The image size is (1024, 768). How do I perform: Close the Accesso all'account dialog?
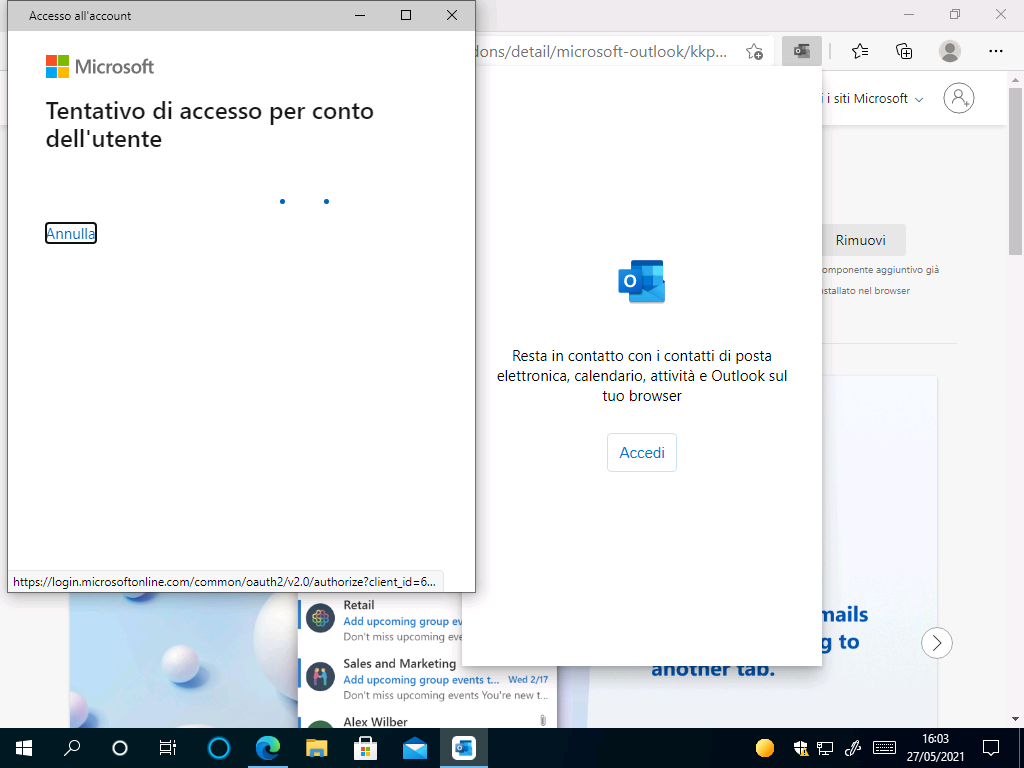tap(451, 15)
